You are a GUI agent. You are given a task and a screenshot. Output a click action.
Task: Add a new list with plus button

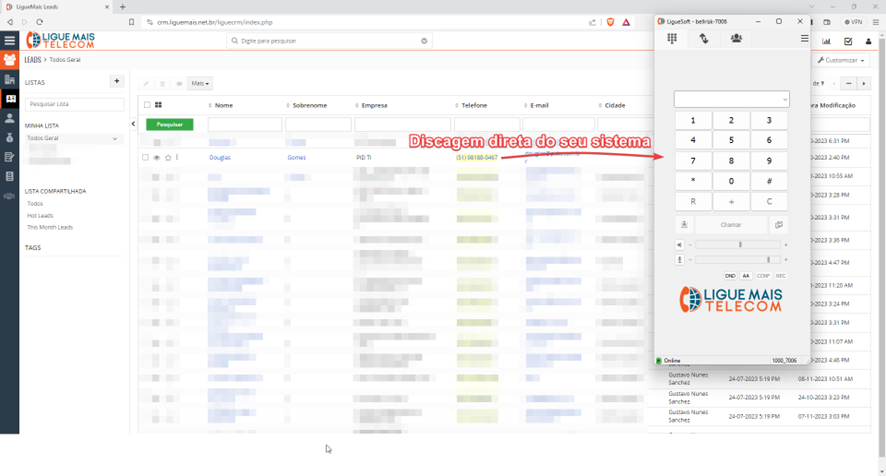[x=116, y=81]
